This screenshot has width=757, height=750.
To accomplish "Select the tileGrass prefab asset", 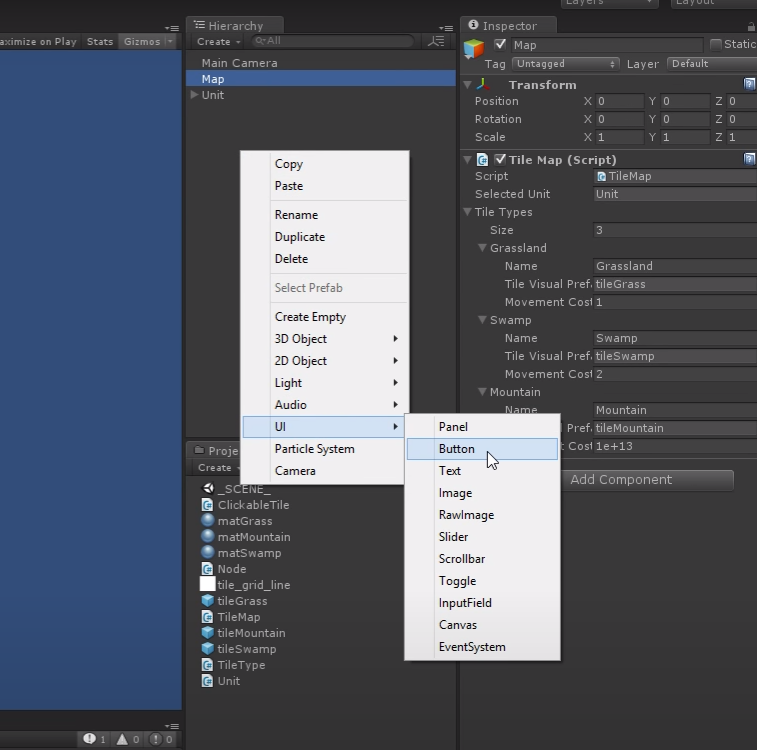I will tap(234, 601).
